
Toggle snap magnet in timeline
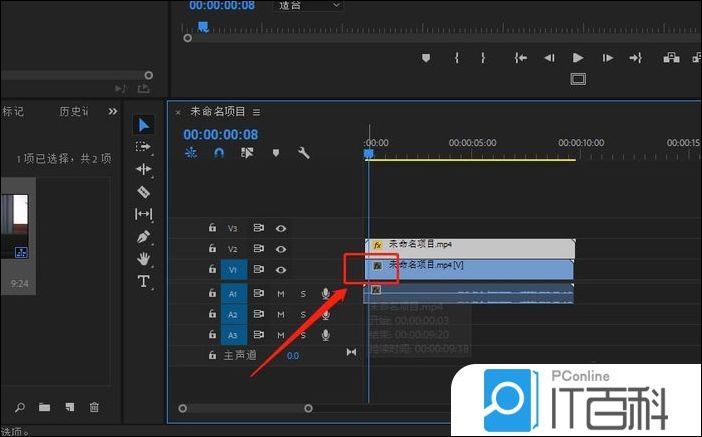click(x=219, y=153)
